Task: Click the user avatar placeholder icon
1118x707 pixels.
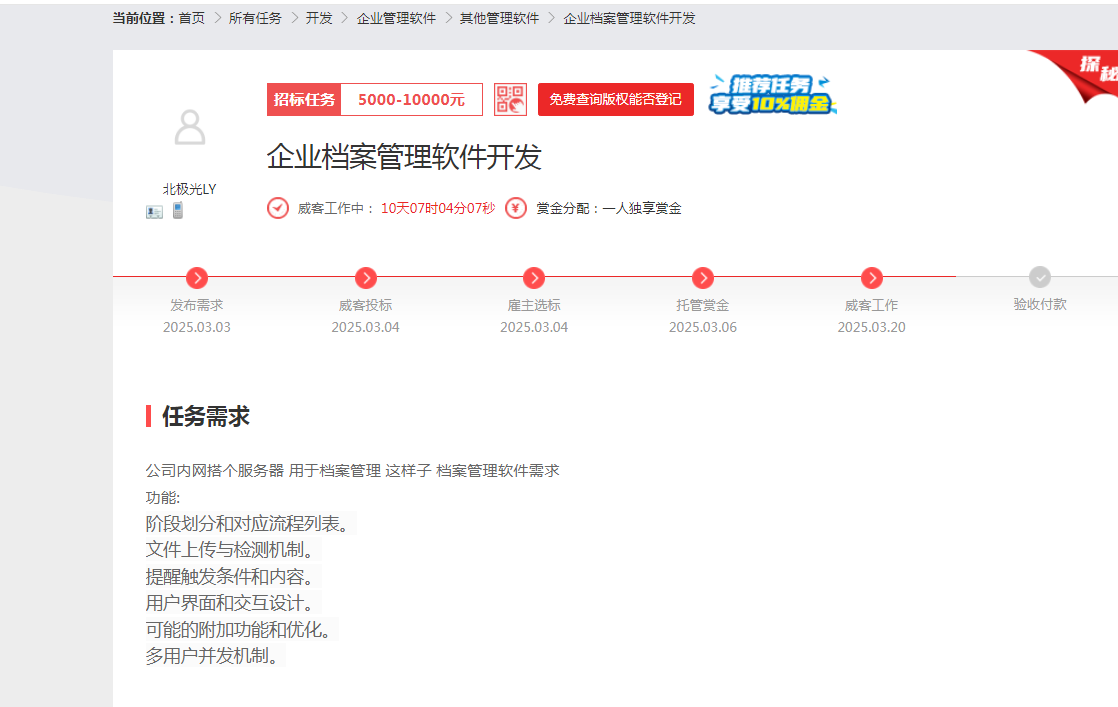Action: 190,128
